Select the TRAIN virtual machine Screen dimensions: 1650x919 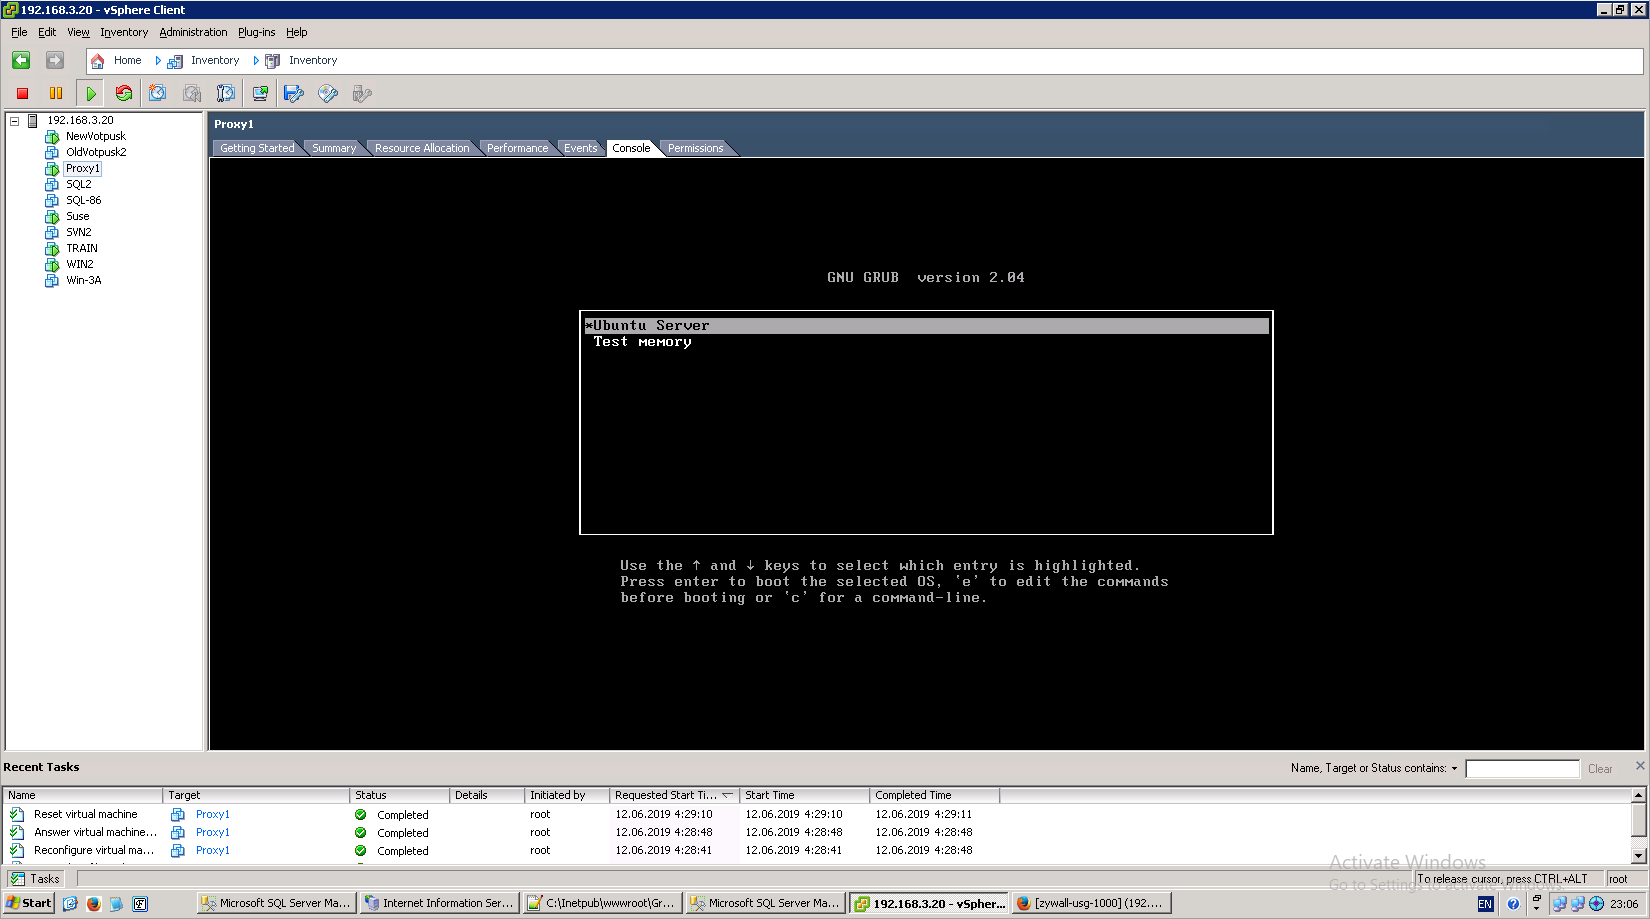coord(82,248)
